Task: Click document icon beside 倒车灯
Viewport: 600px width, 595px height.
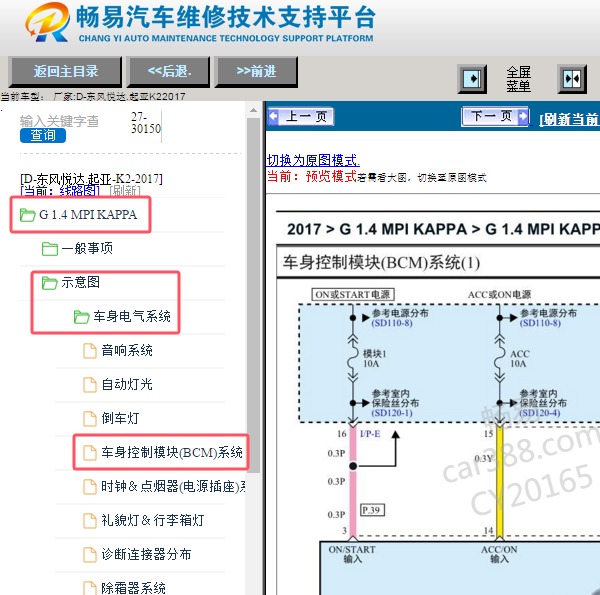Action: click(90, 419)
